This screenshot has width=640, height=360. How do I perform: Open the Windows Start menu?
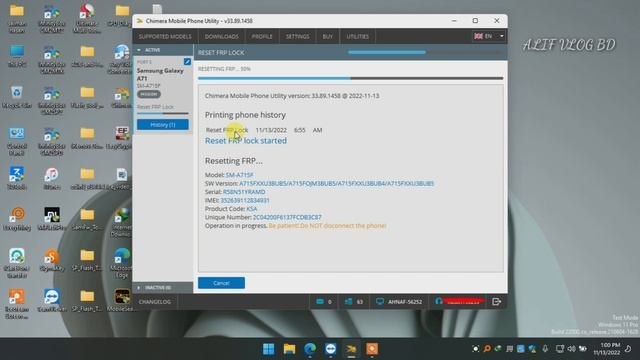point(269,349)
